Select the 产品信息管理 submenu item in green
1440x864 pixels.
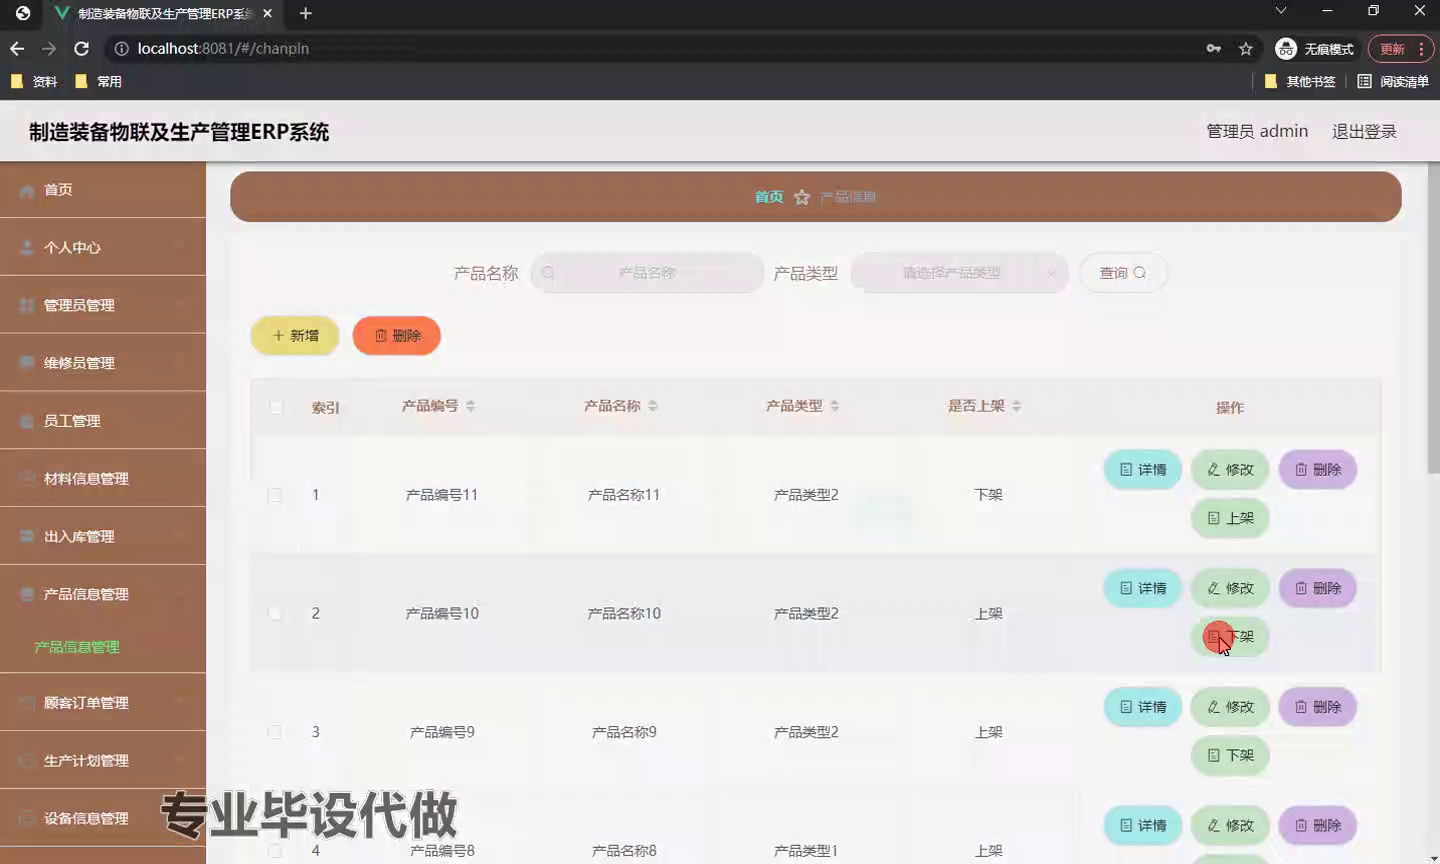click(x=77, y=647)
